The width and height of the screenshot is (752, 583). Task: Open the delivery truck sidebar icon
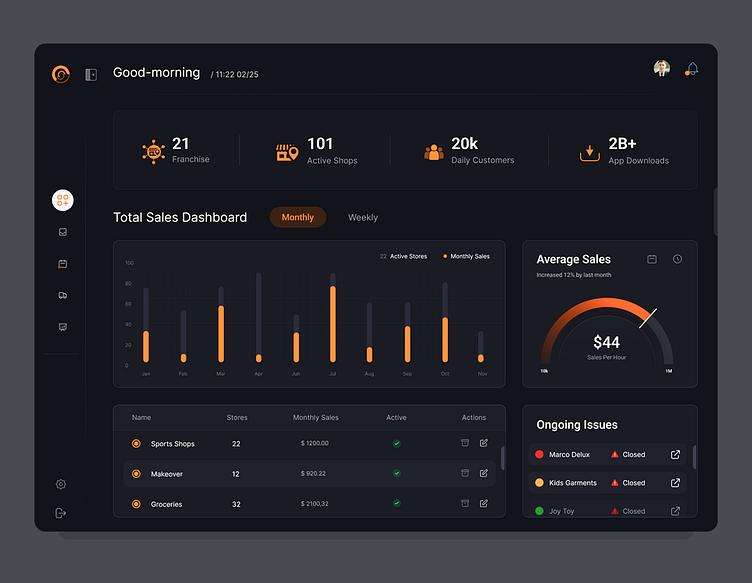63,295
